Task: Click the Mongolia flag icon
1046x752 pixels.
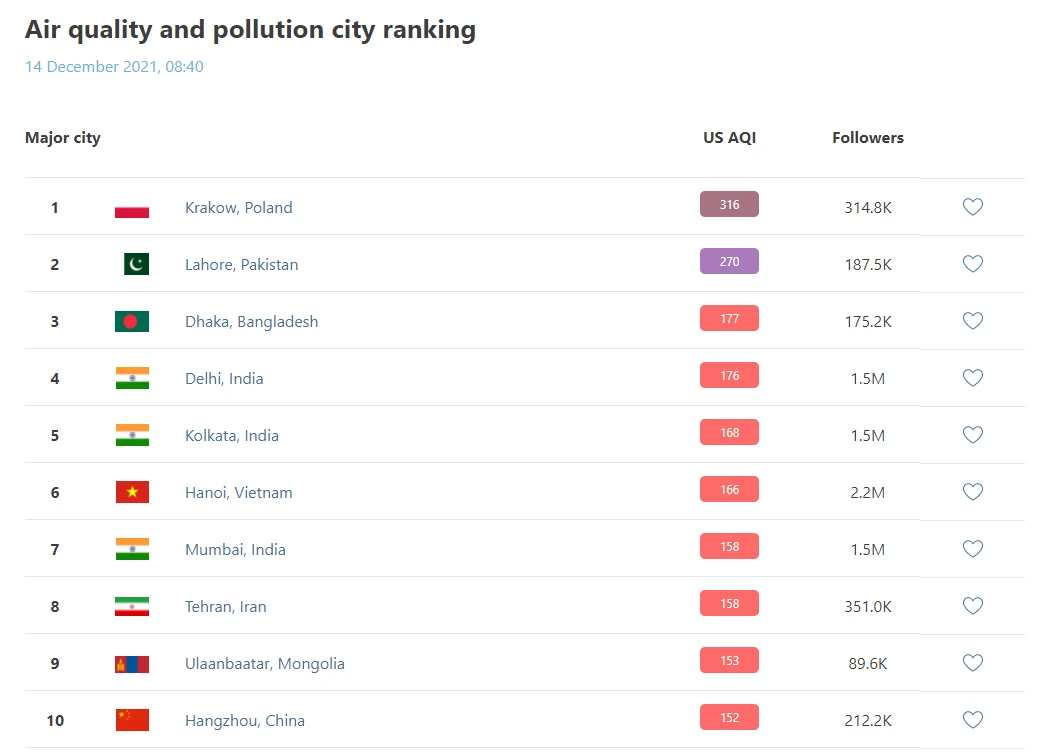Action: coord(132,663)
